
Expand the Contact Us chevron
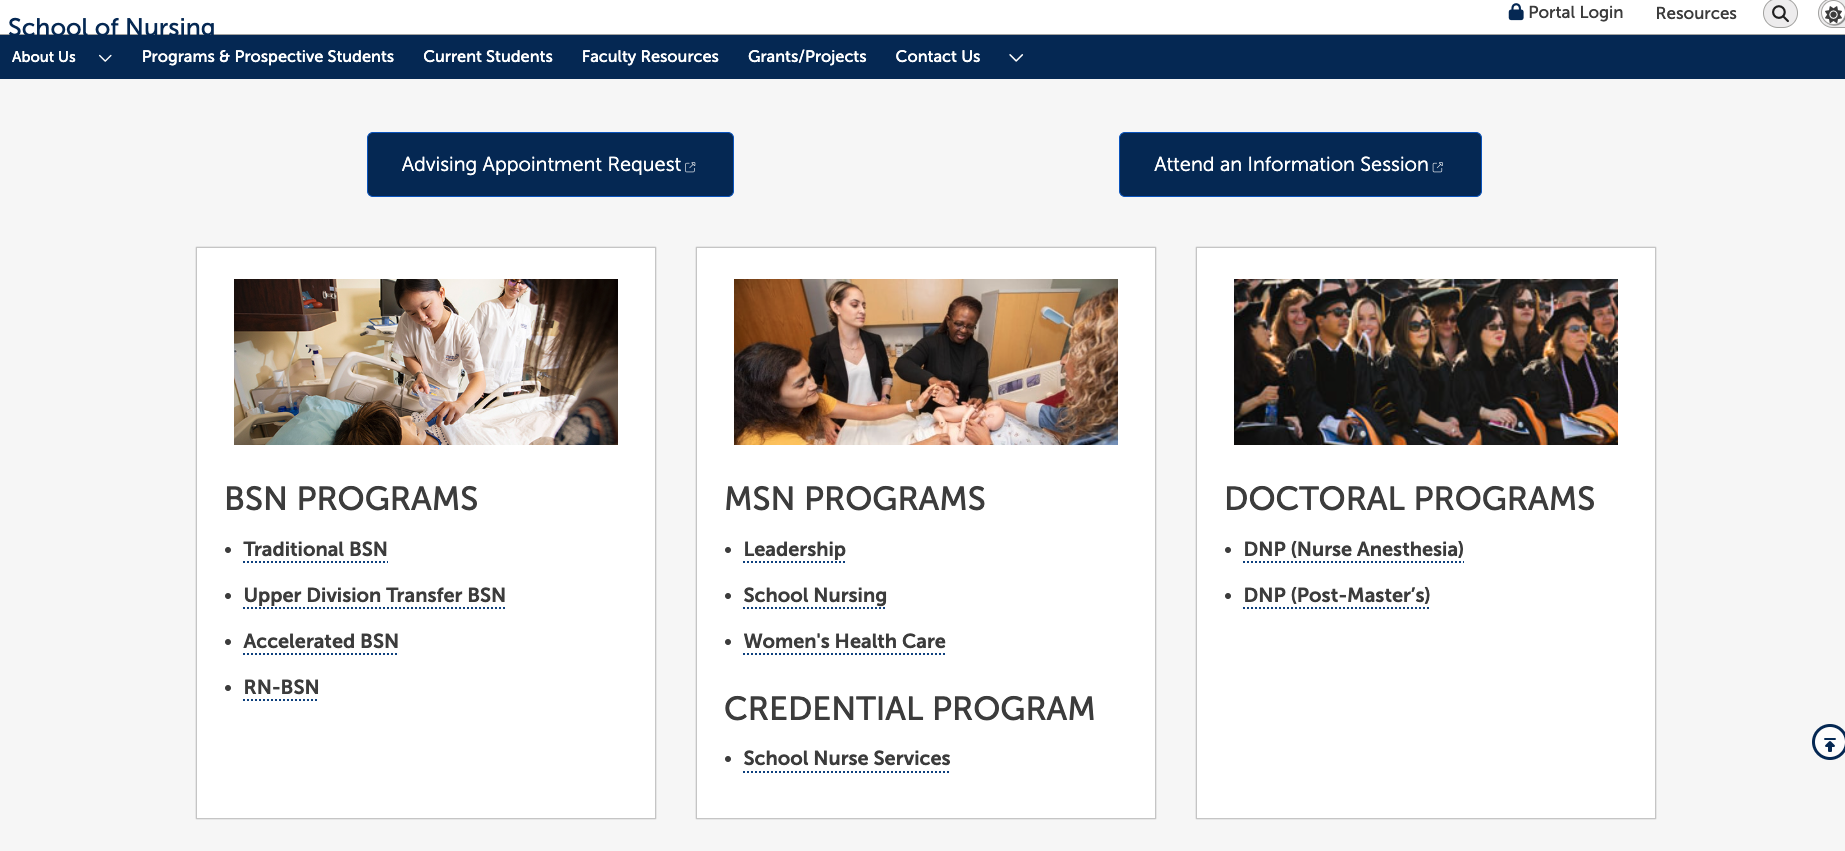(x=1016, y=58)
